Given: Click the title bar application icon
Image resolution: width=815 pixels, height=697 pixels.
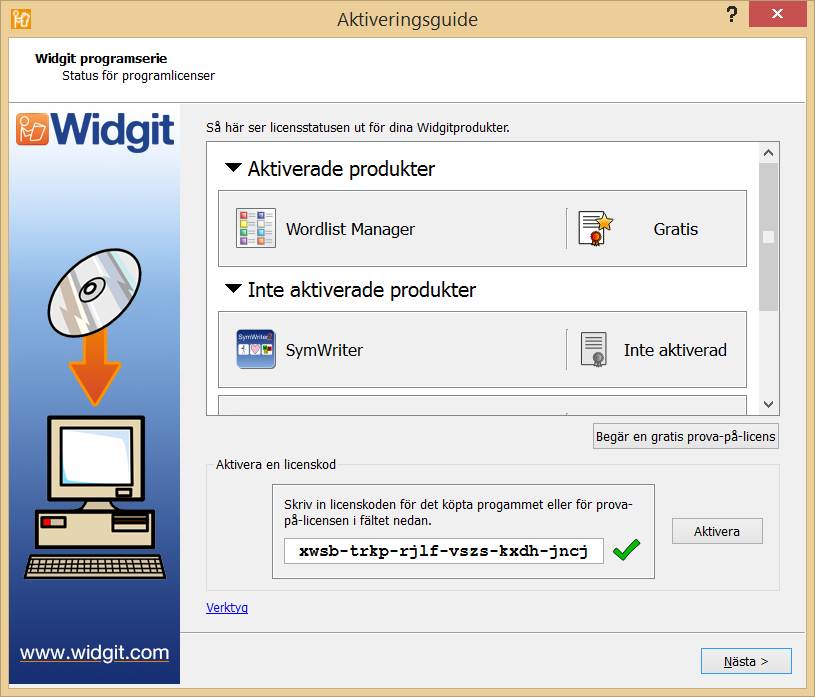Looking at the screenshot, I should (x=21, y=19).
